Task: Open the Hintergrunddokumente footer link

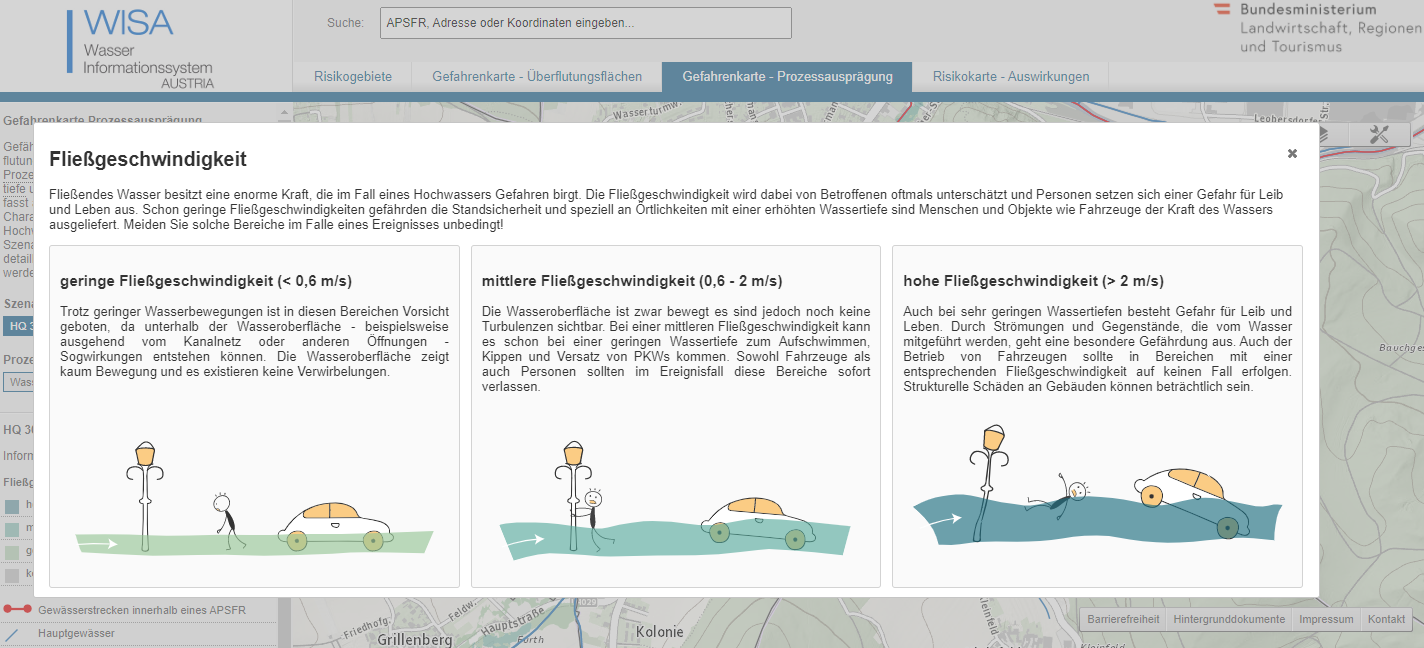Action: 1229,619
